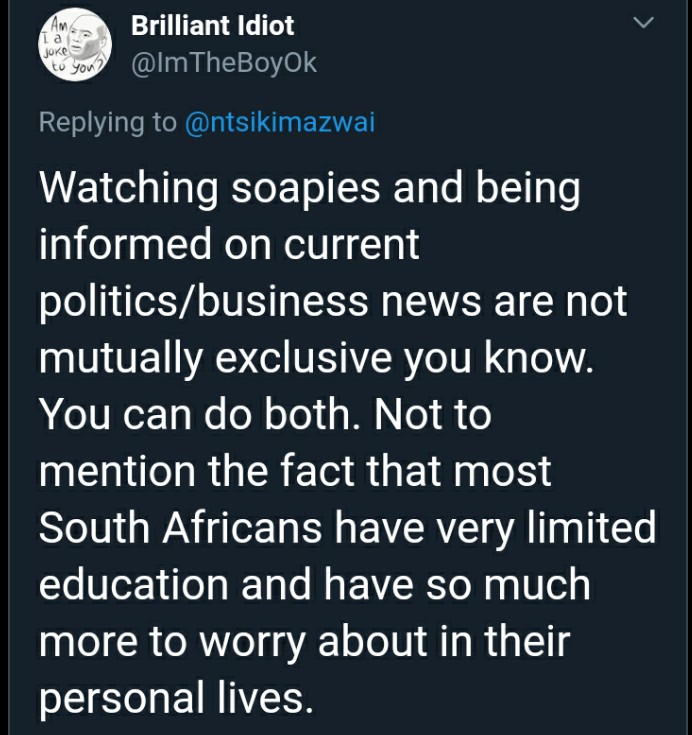The height and width of the screenshot is (735, 692).
Task: Click the phrase 'informed on current'
Action: coord(229,244)
